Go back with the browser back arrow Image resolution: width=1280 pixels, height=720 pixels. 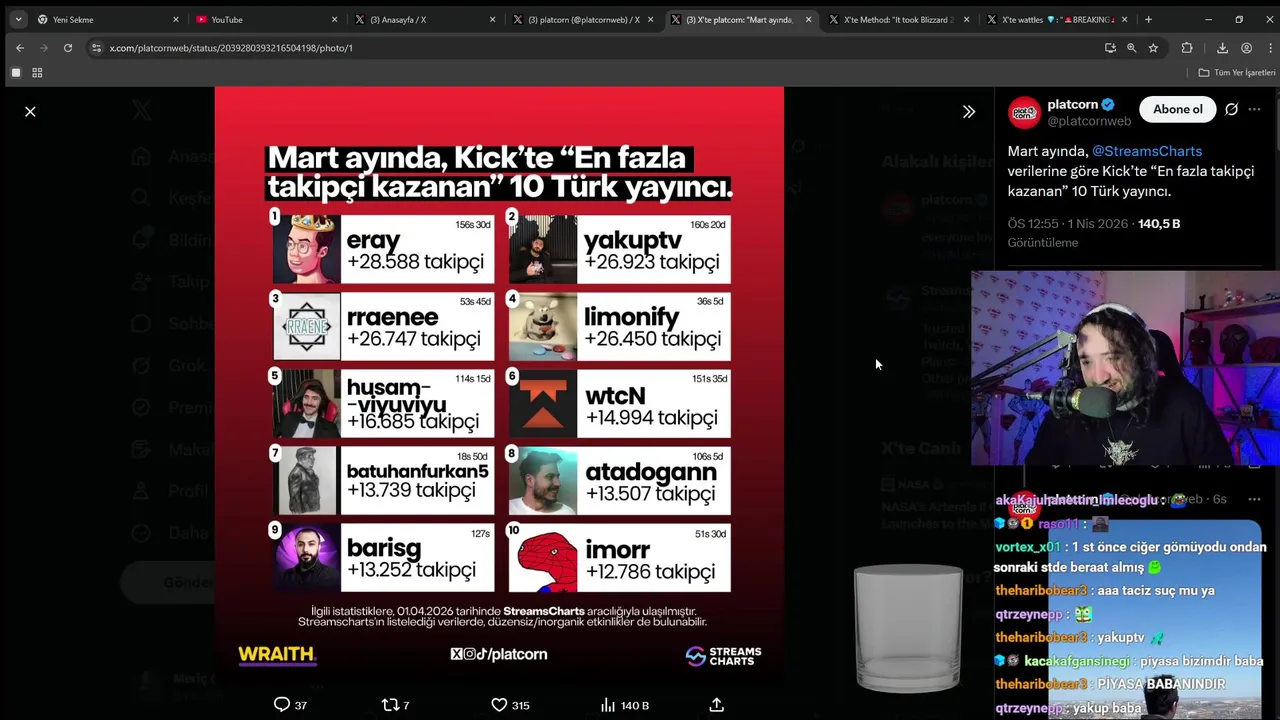point(20,48)
